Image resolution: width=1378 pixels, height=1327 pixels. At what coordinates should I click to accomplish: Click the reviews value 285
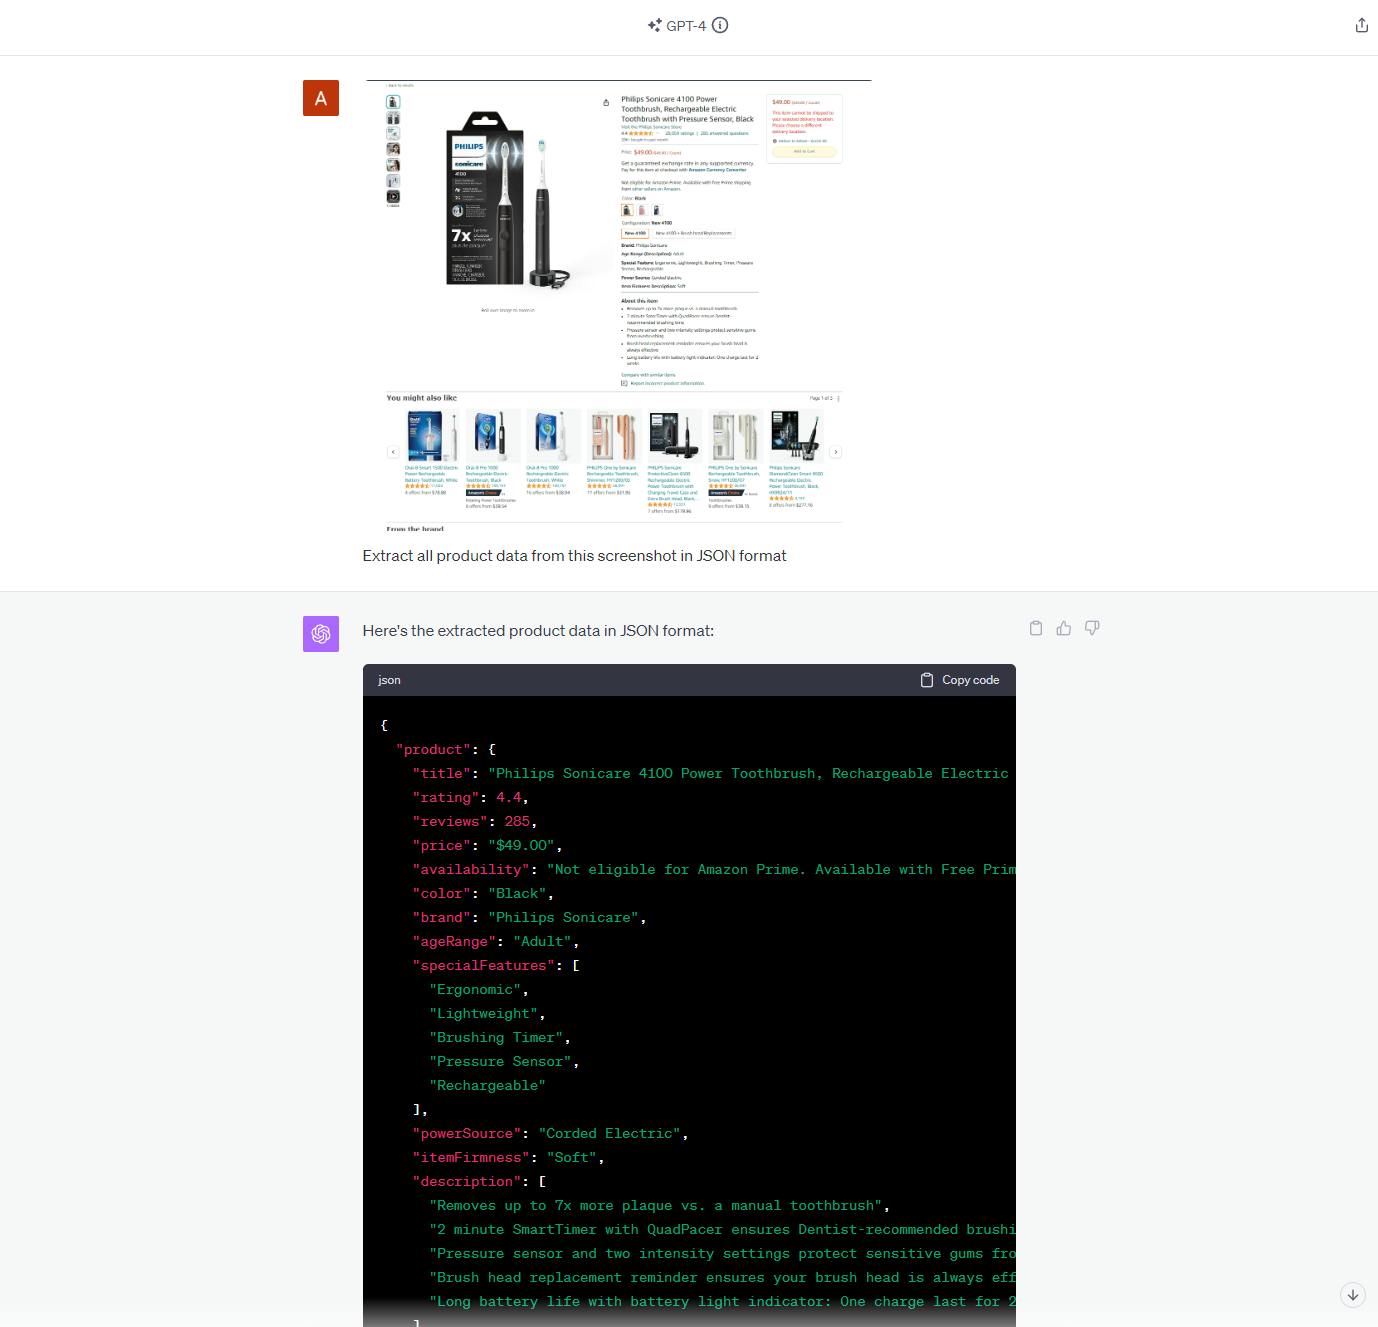click(517, 822)
